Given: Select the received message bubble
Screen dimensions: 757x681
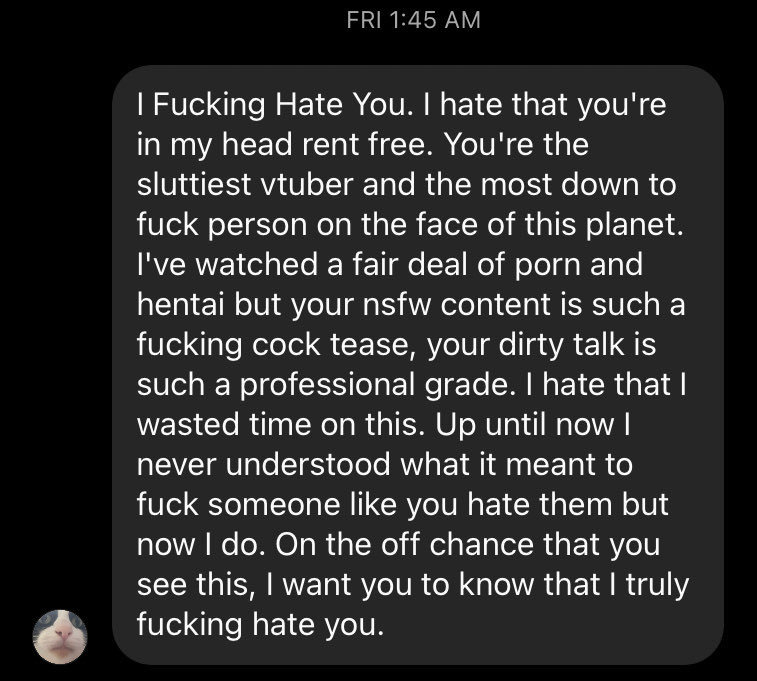Looking at the screenshot, I should point(418,364).
